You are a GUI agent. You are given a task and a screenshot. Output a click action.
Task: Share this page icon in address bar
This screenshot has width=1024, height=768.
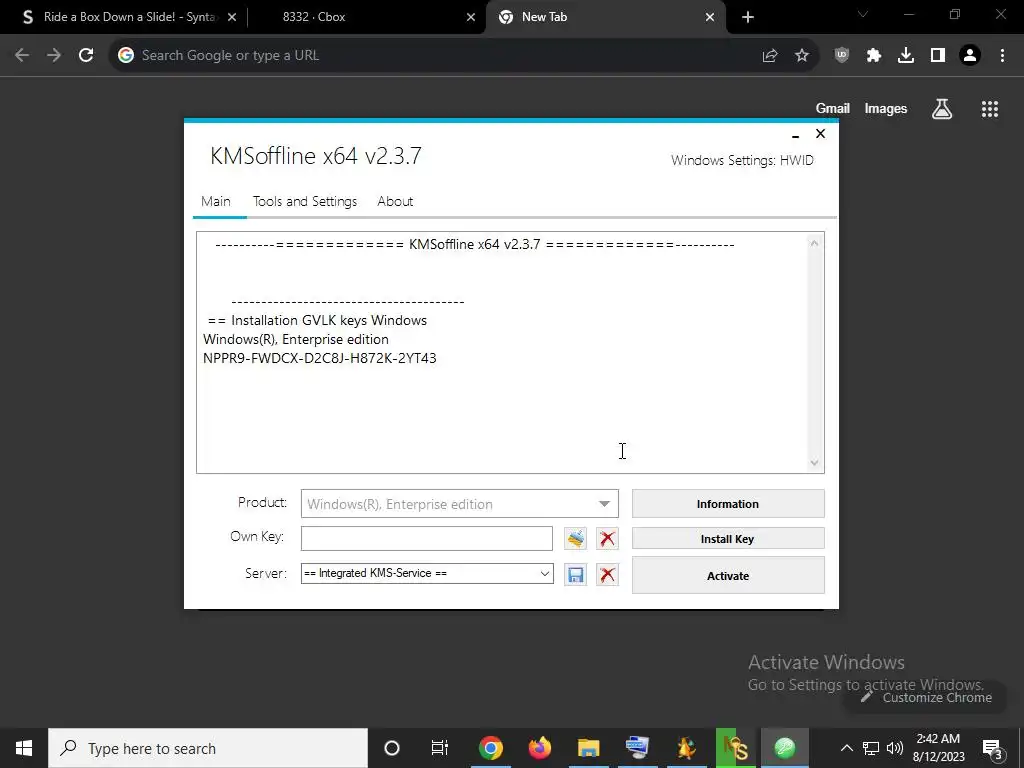pyautogui.click(x=770, y=56)
